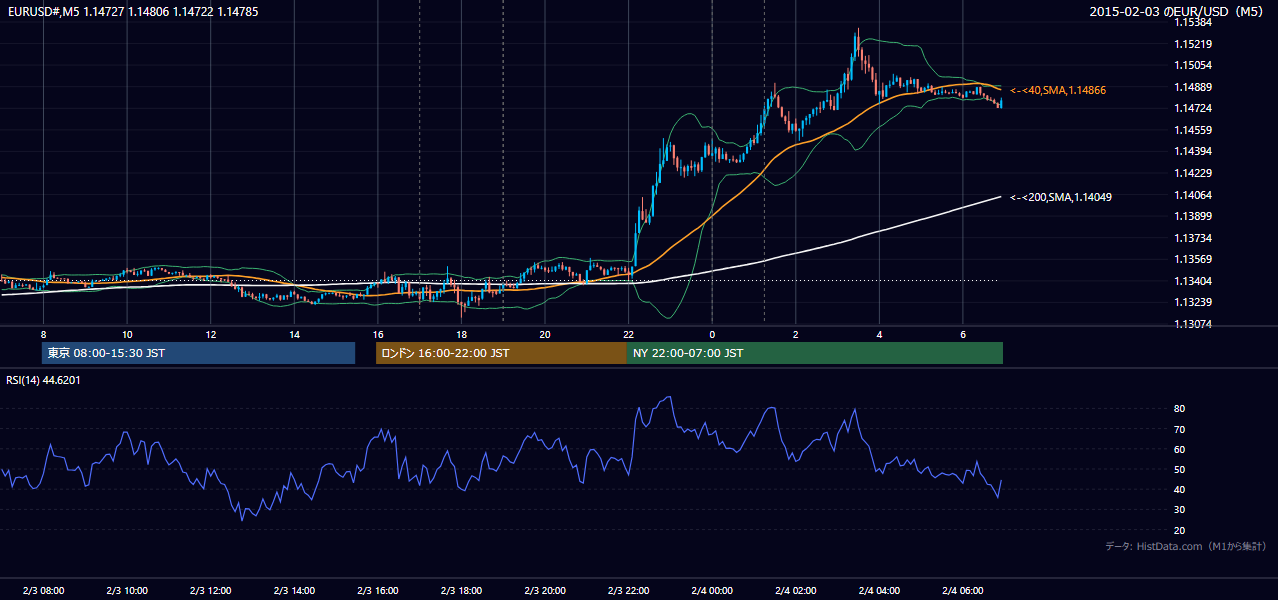
Task: Select the ロンドン 16:00-22:00 JST session bar
Action: pyautogui.click(x=501, y=353)
